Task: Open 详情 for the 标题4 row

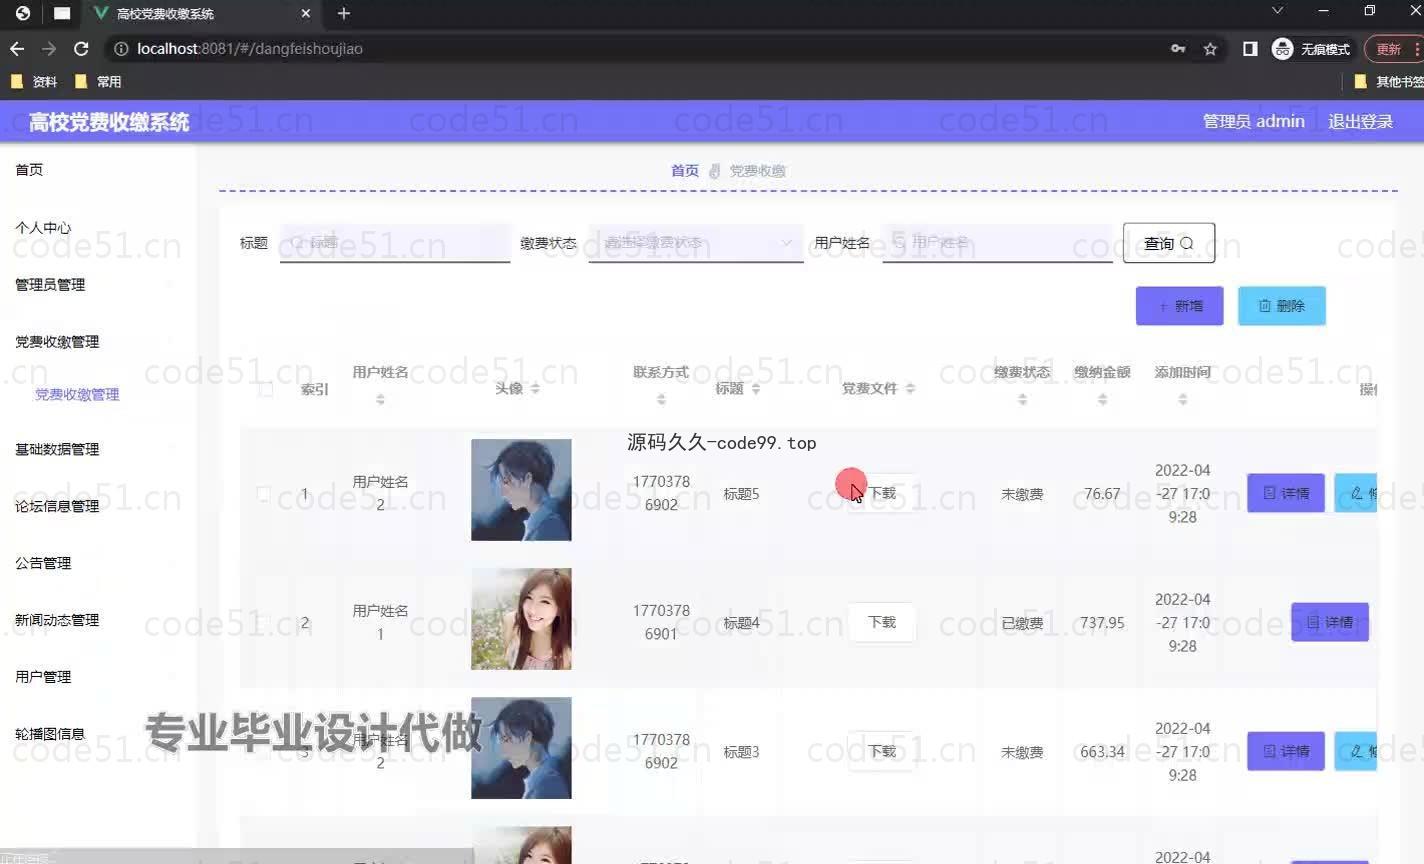Action: 1330,622
